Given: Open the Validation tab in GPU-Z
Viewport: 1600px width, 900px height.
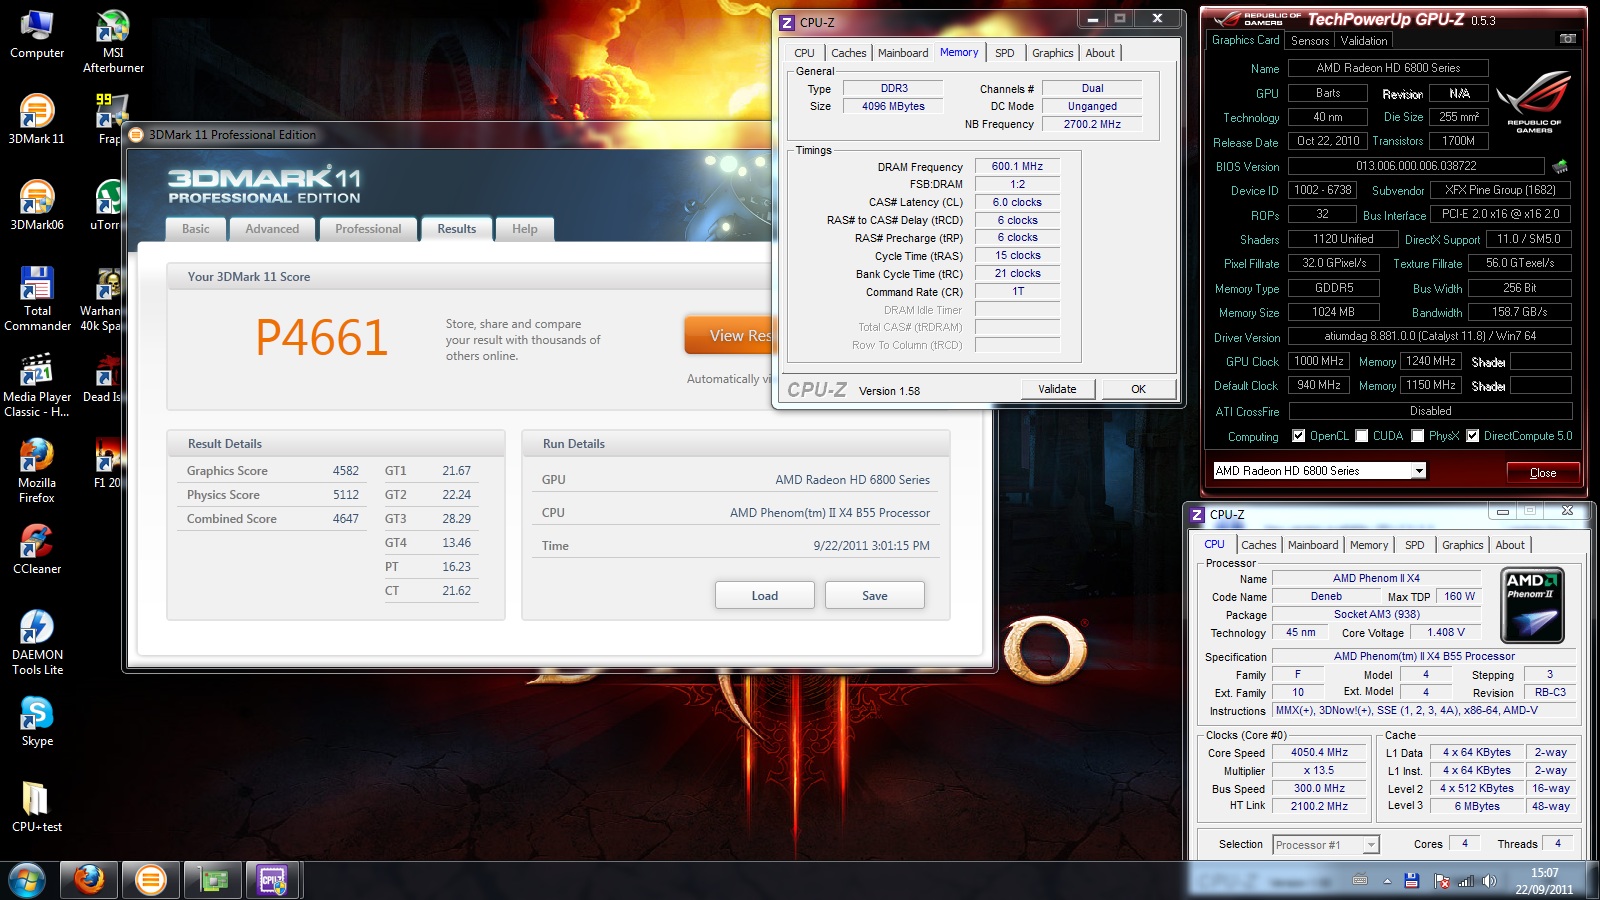Looking at the screenshot, I should click(x=1364, y=41).
